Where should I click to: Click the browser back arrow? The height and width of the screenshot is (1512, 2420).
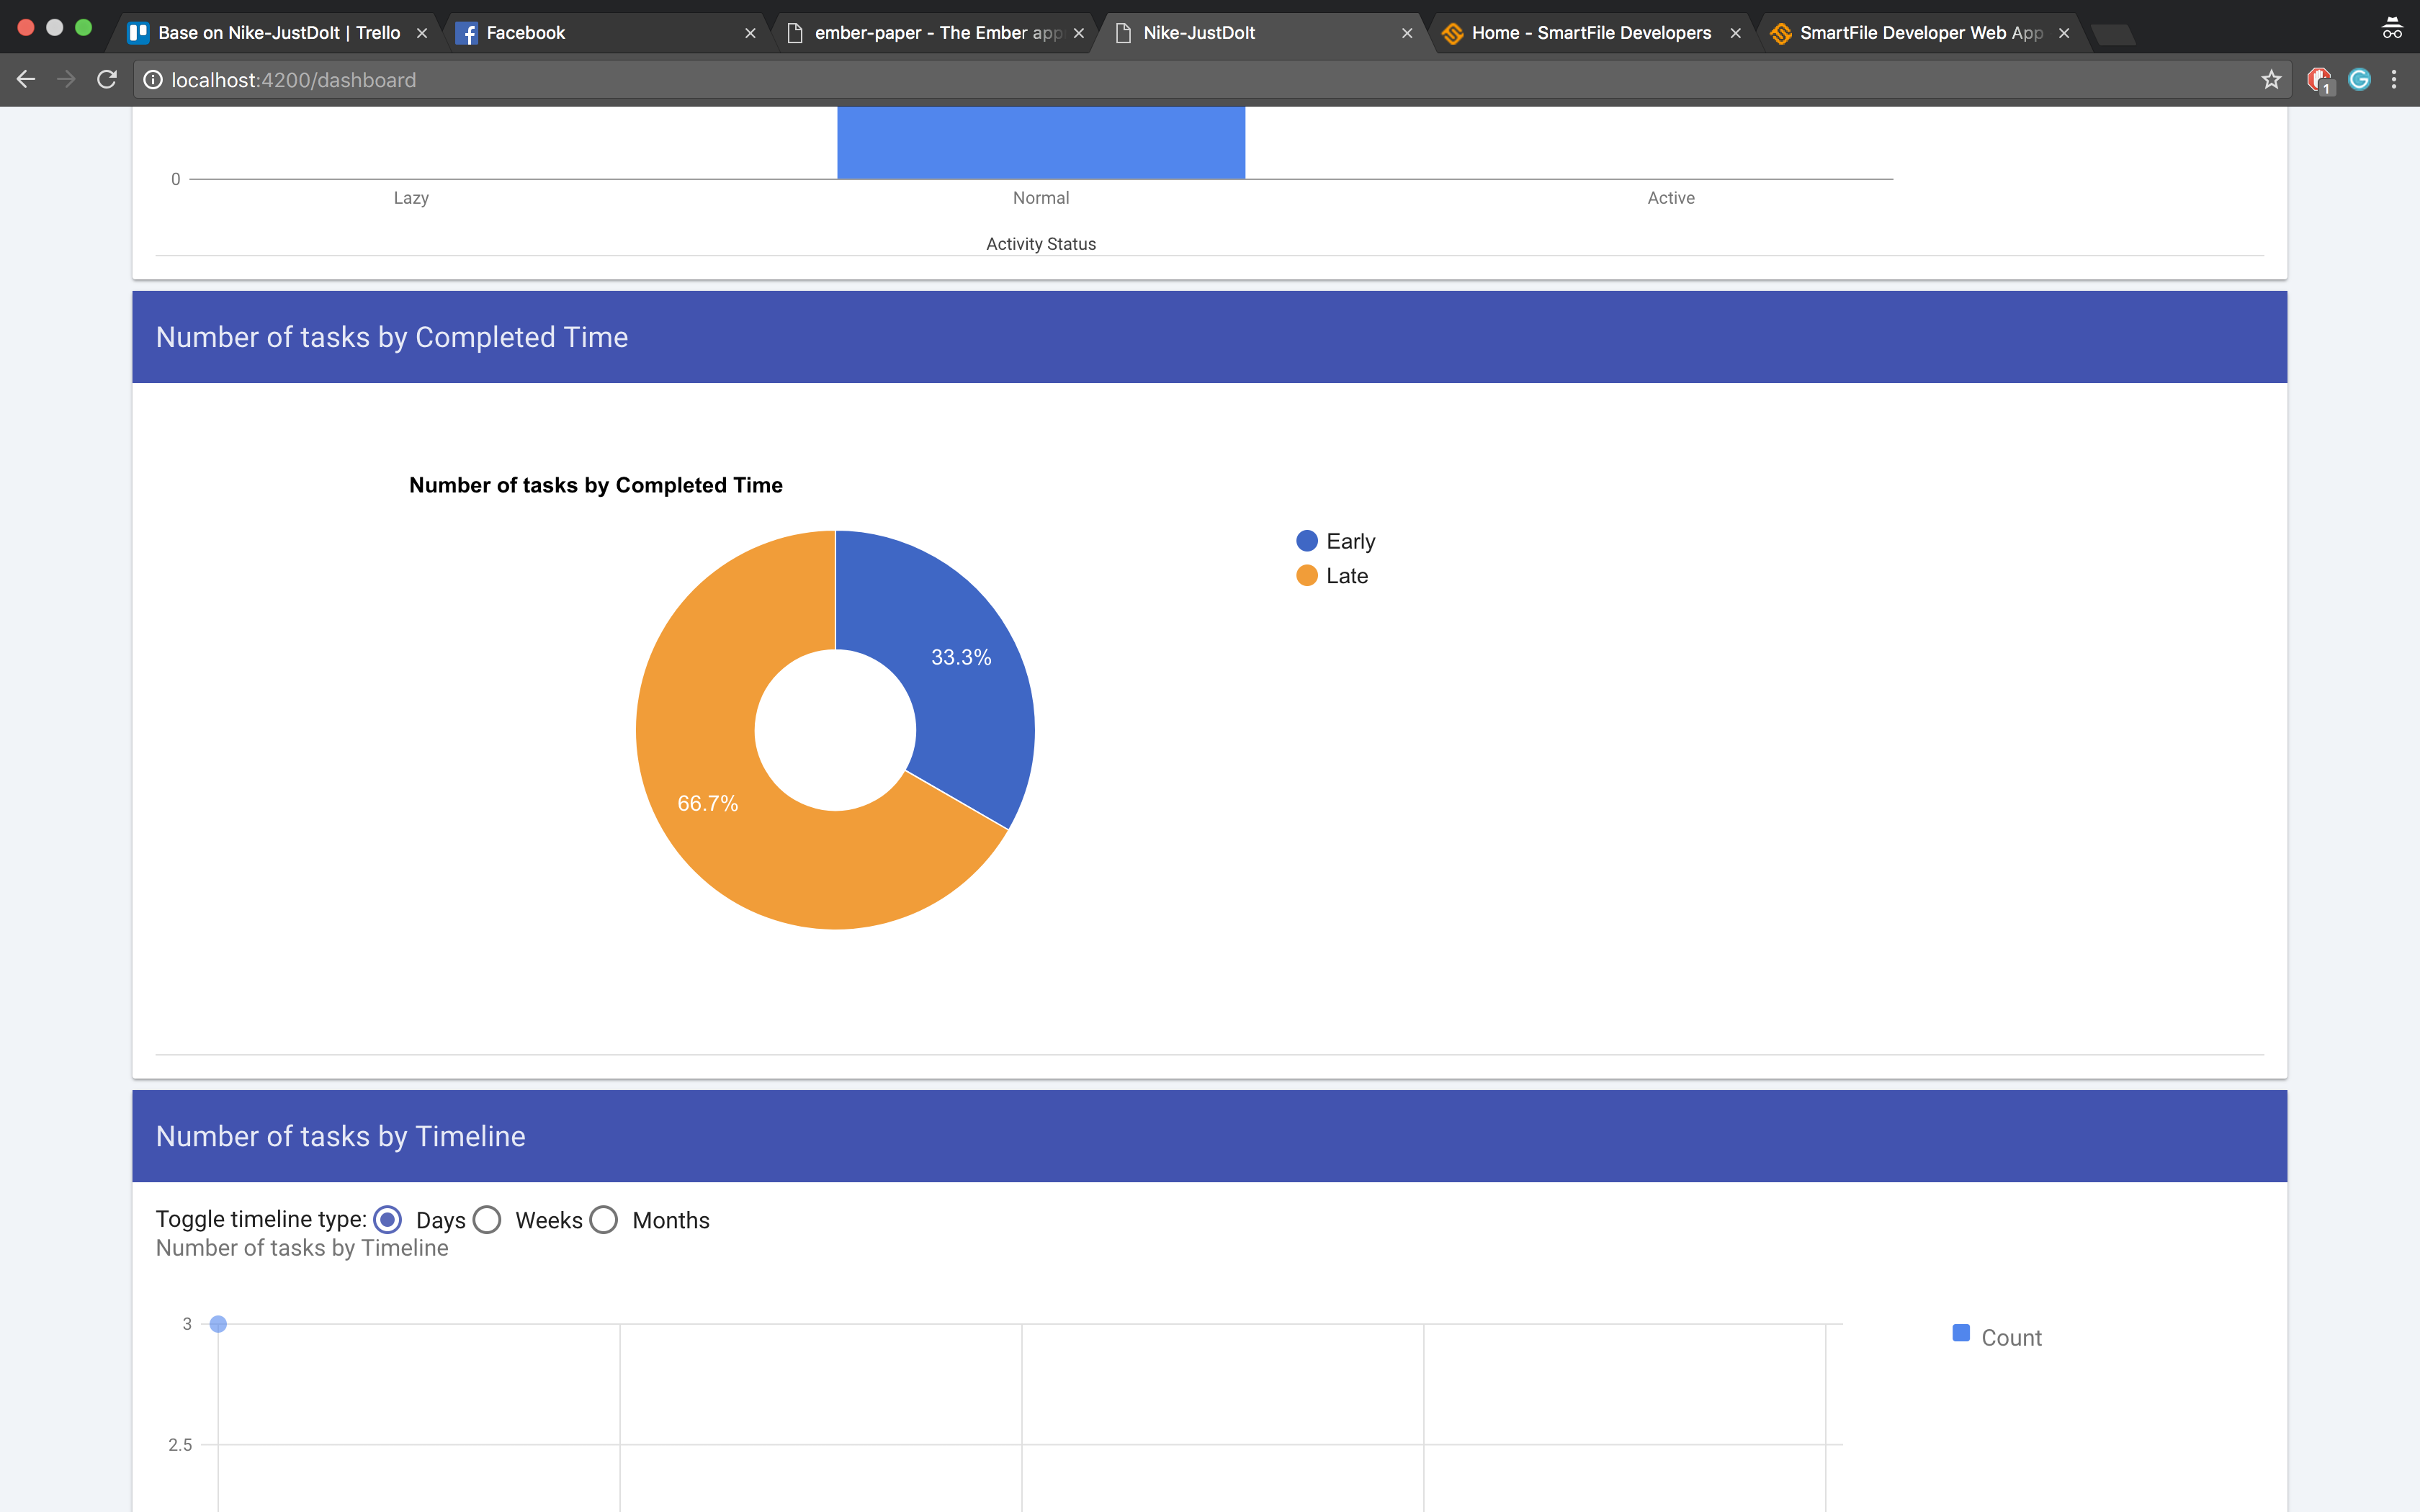[26, 80]
